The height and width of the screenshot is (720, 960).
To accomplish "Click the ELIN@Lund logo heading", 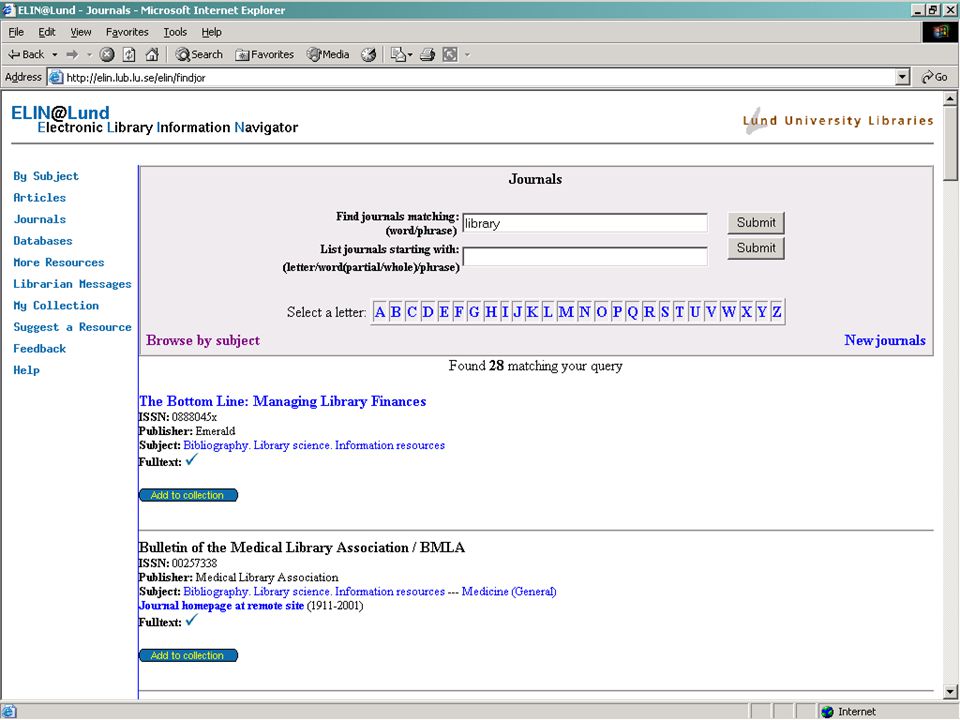I will pyautogui.click(x=60, y=113).
